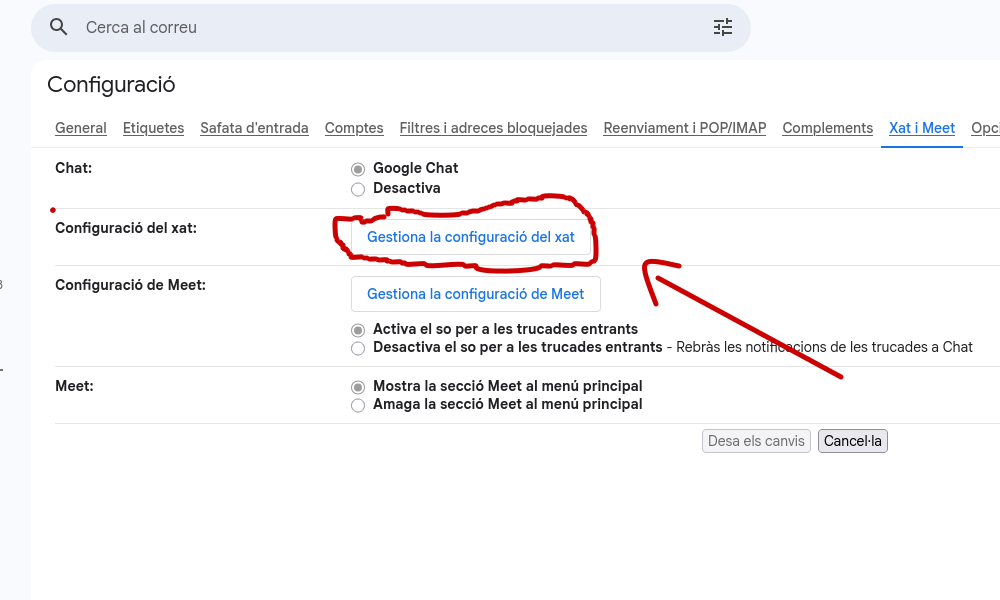Image resolution: width=1000 pixels, height=600 pixels.
Task: Click 'Gestiona la configuració de Meet' button
Action: coord(475,294)
